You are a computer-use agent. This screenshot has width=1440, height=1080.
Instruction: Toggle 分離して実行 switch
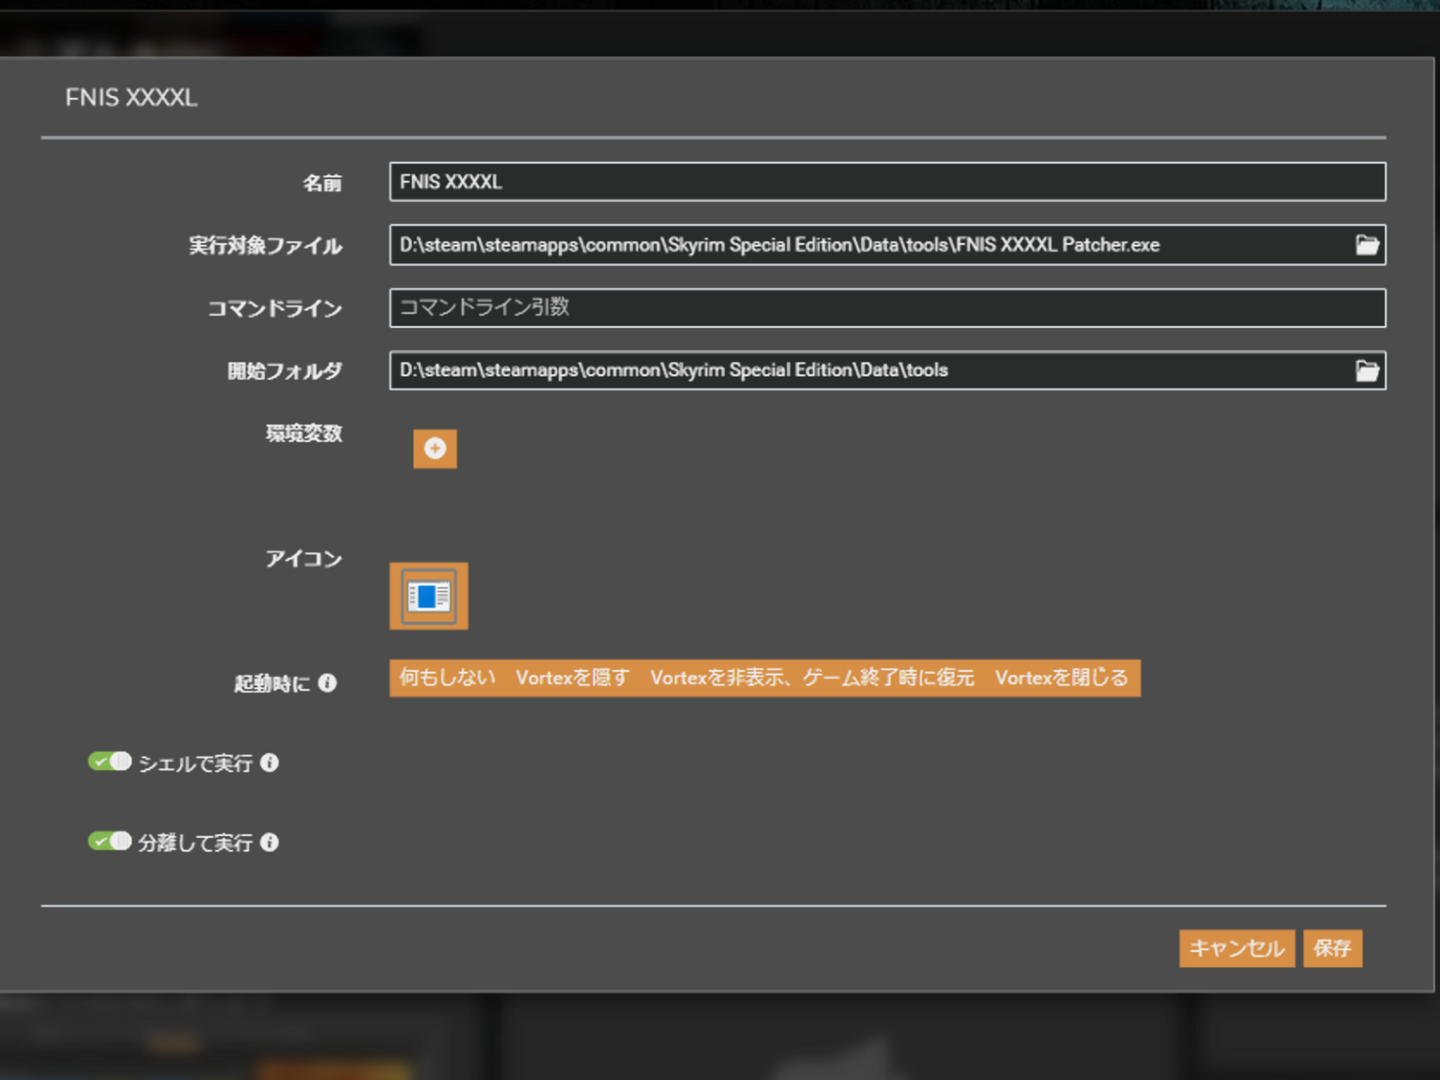point(110,841)
